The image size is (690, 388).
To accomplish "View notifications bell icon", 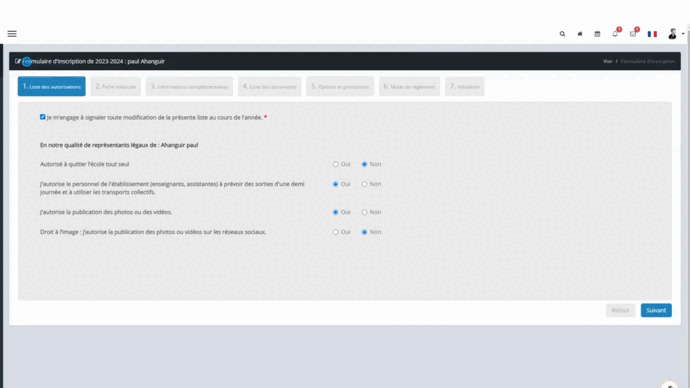I will [615, 34].
